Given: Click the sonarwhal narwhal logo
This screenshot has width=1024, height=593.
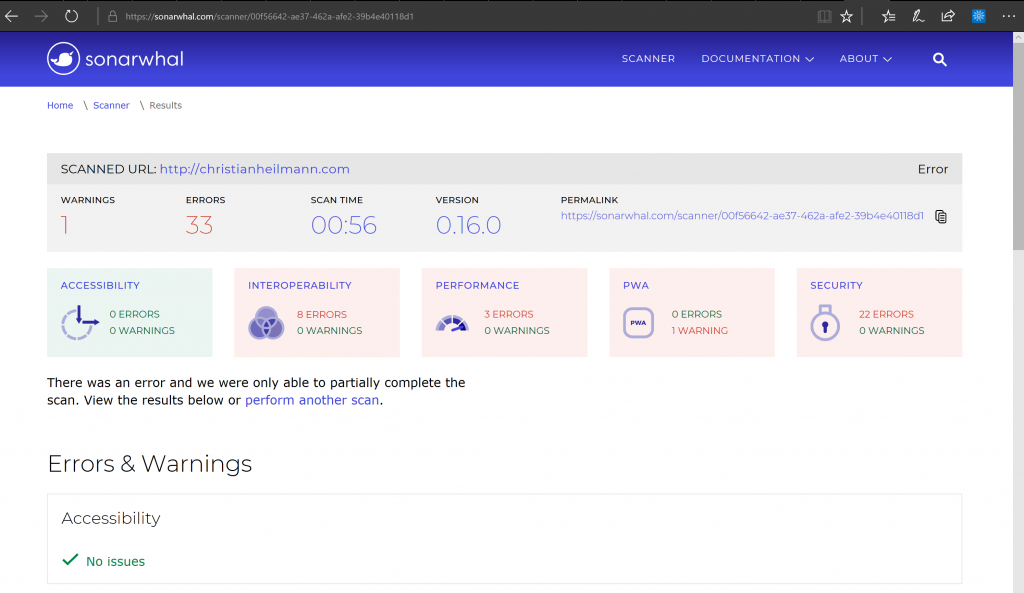Looking at the screenshot, I should [x=63, y=59].
